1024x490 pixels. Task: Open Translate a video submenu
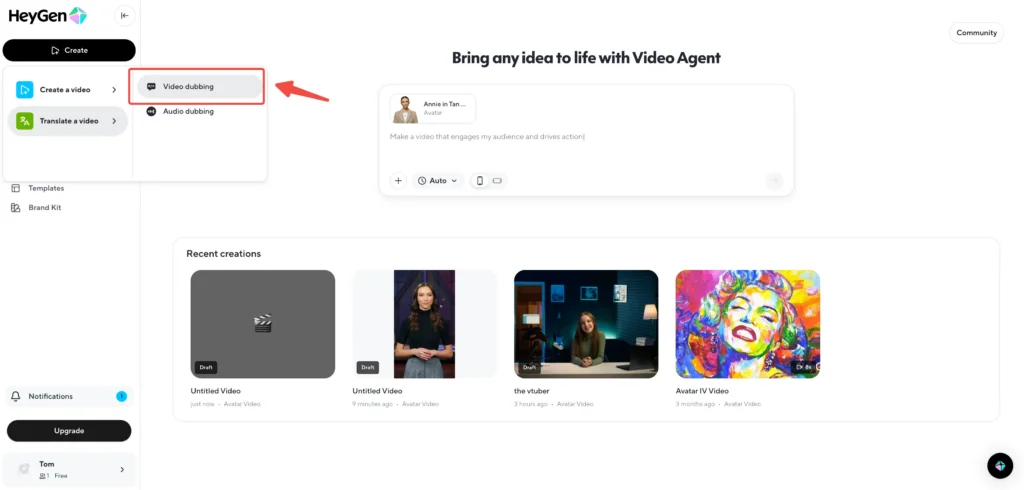(67, 121)
